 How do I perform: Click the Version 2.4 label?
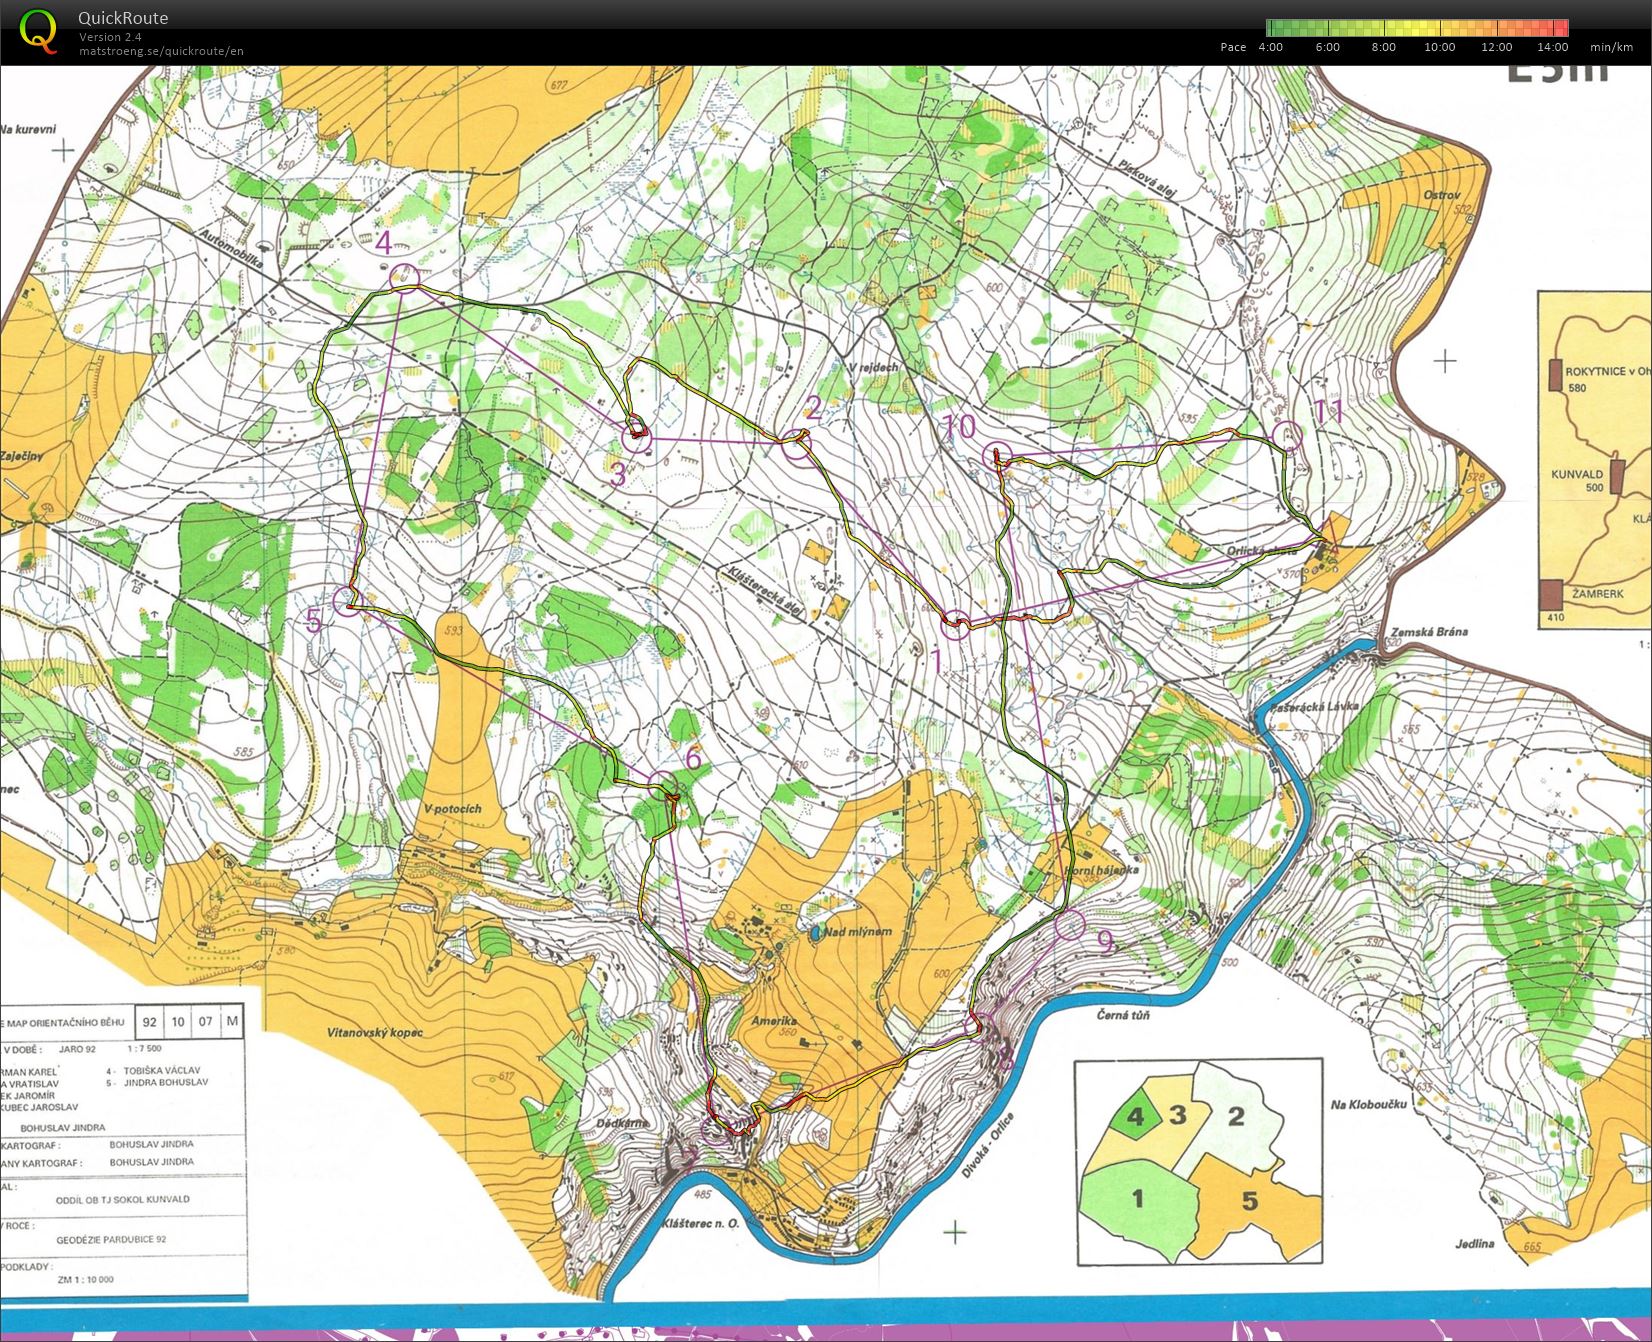(110, 37)
